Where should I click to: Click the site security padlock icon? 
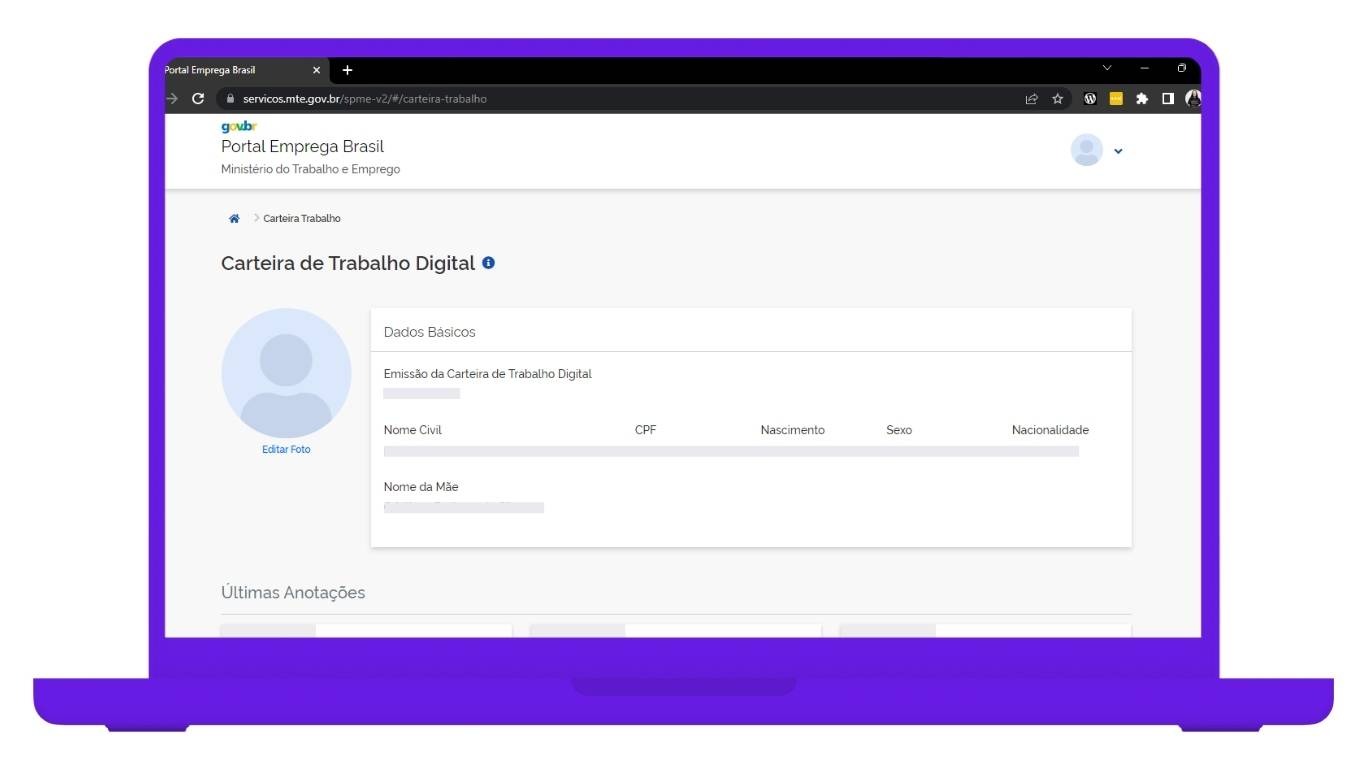click(x=230, y=99)
